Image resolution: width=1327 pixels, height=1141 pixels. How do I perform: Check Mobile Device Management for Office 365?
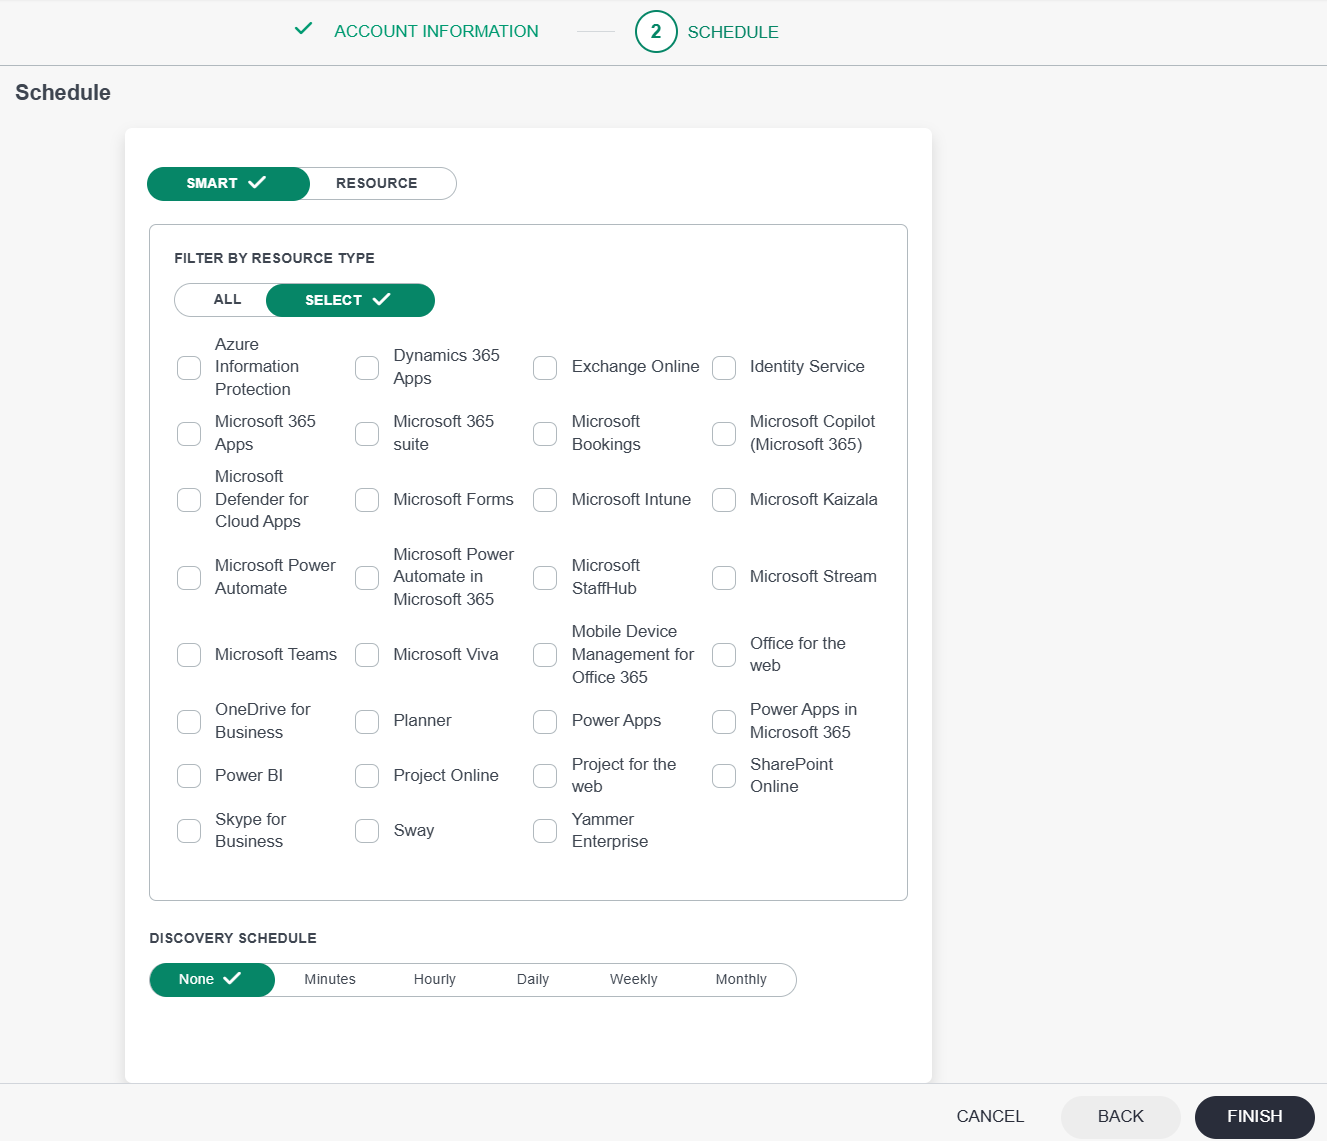[x=545, y=655]
